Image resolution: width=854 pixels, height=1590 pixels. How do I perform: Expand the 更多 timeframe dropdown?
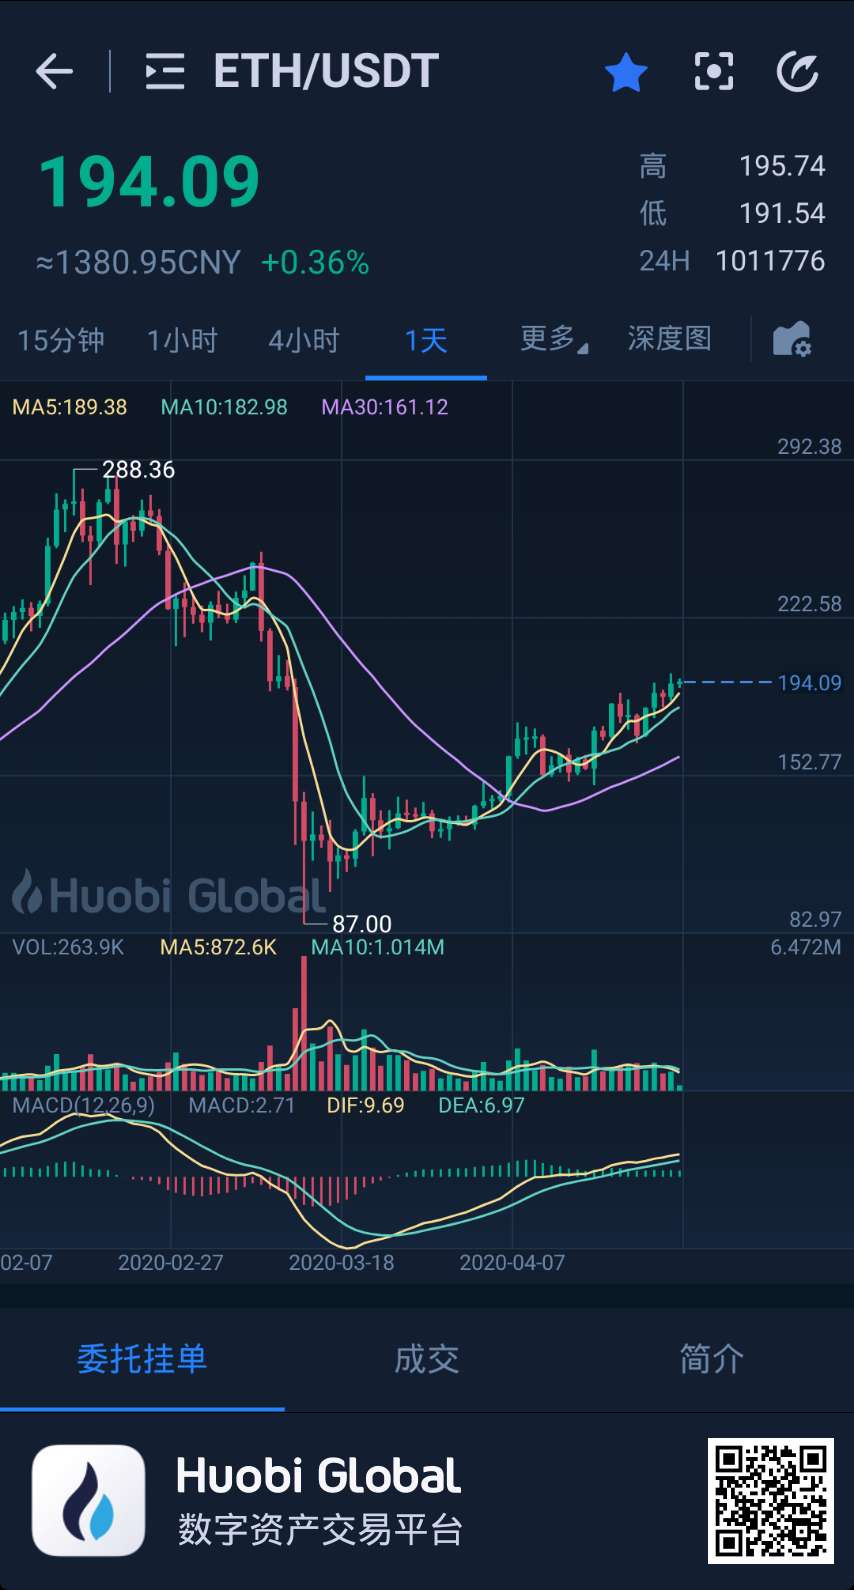[554, 339]
